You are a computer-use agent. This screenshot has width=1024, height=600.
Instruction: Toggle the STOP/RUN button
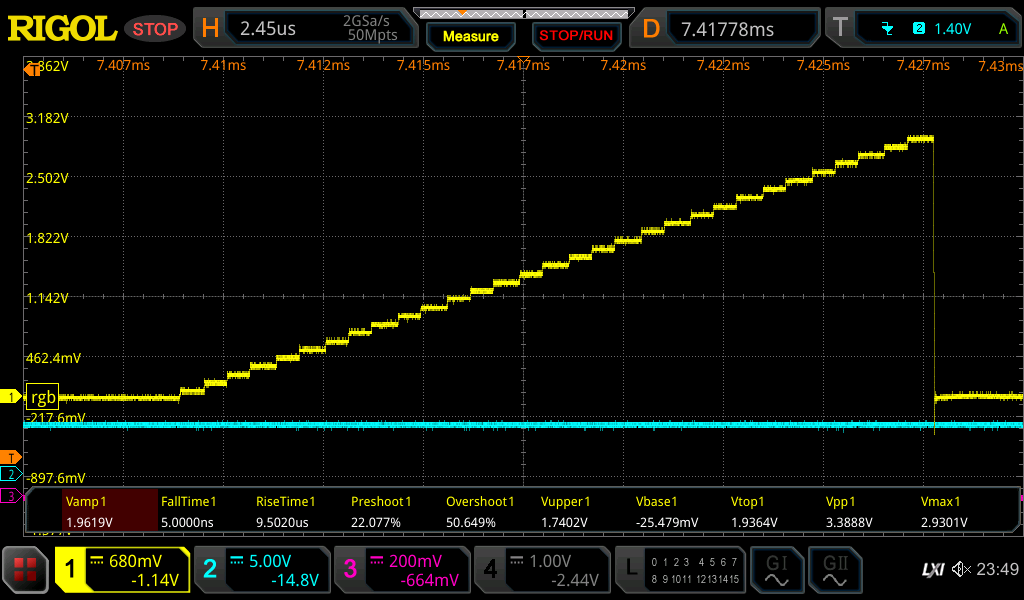576,36
